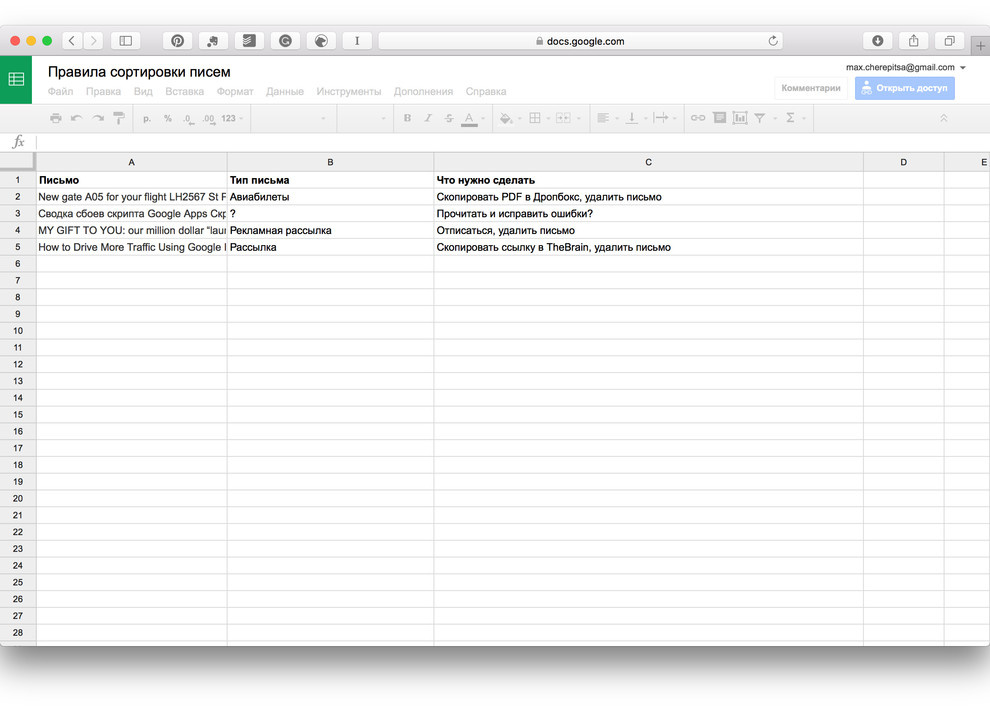Click the Открыть доступ share button

pos(904,88)
